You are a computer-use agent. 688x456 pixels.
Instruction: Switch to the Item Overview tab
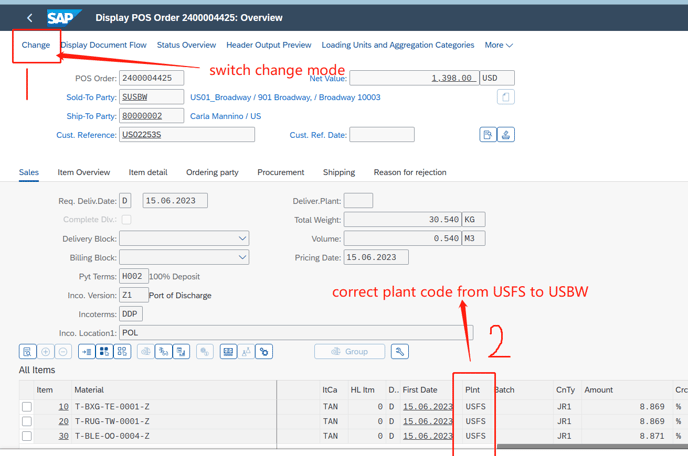pos(84,172)
